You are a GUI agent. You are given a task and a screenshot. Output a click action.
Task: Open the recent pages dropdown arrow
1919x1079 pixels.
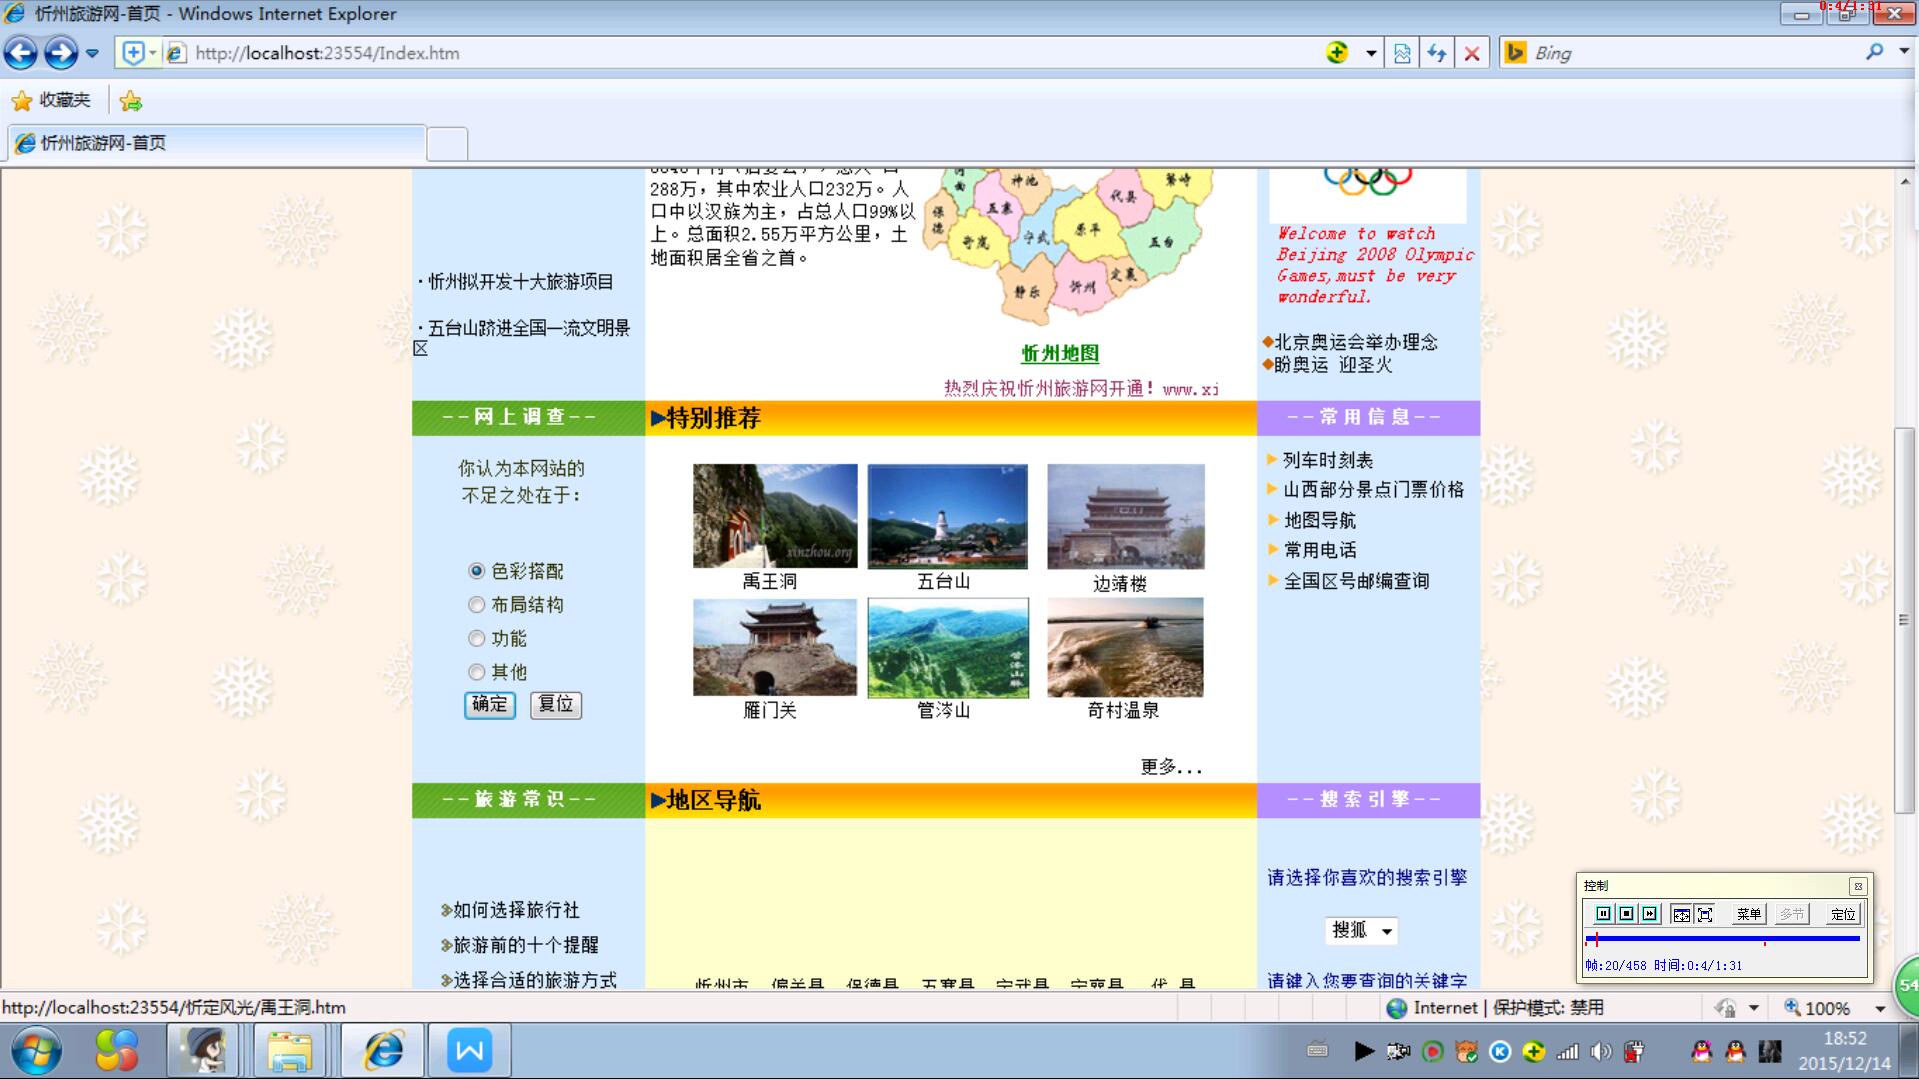point(92,53)
